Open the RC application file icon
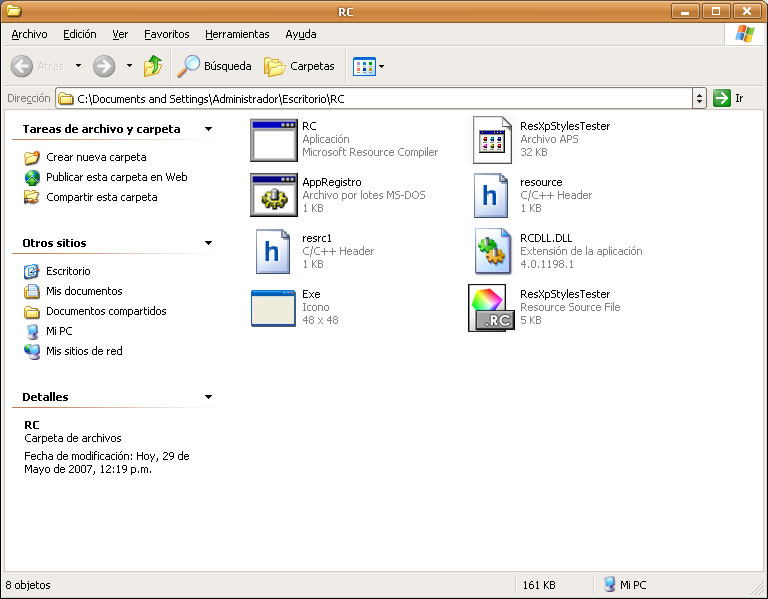This screenshot has height=599, width=768. point(273,140)
